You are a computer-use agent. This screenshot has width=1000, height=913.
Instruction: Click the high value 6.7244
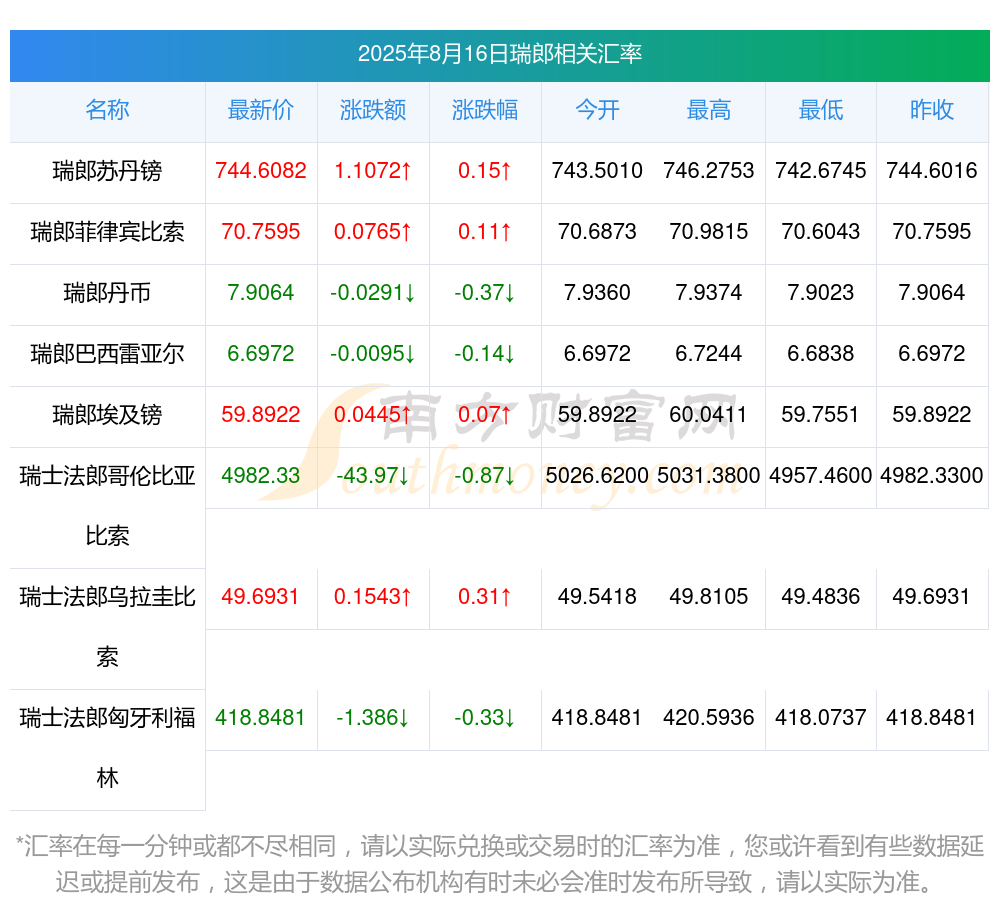(x=709, y=353)
